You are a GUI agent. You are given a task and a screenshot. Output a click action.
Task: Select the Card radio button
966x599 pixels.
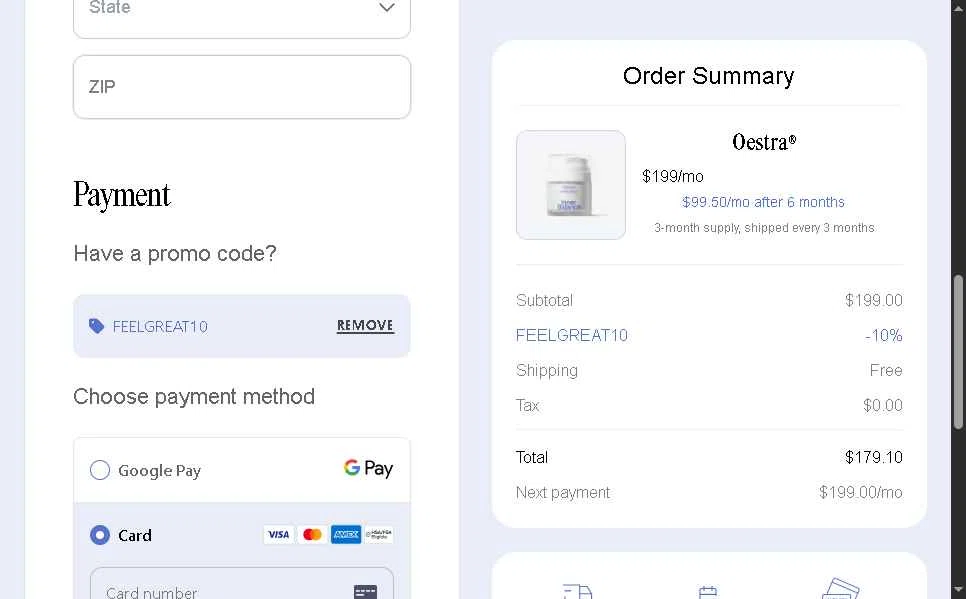coord(100,535)
